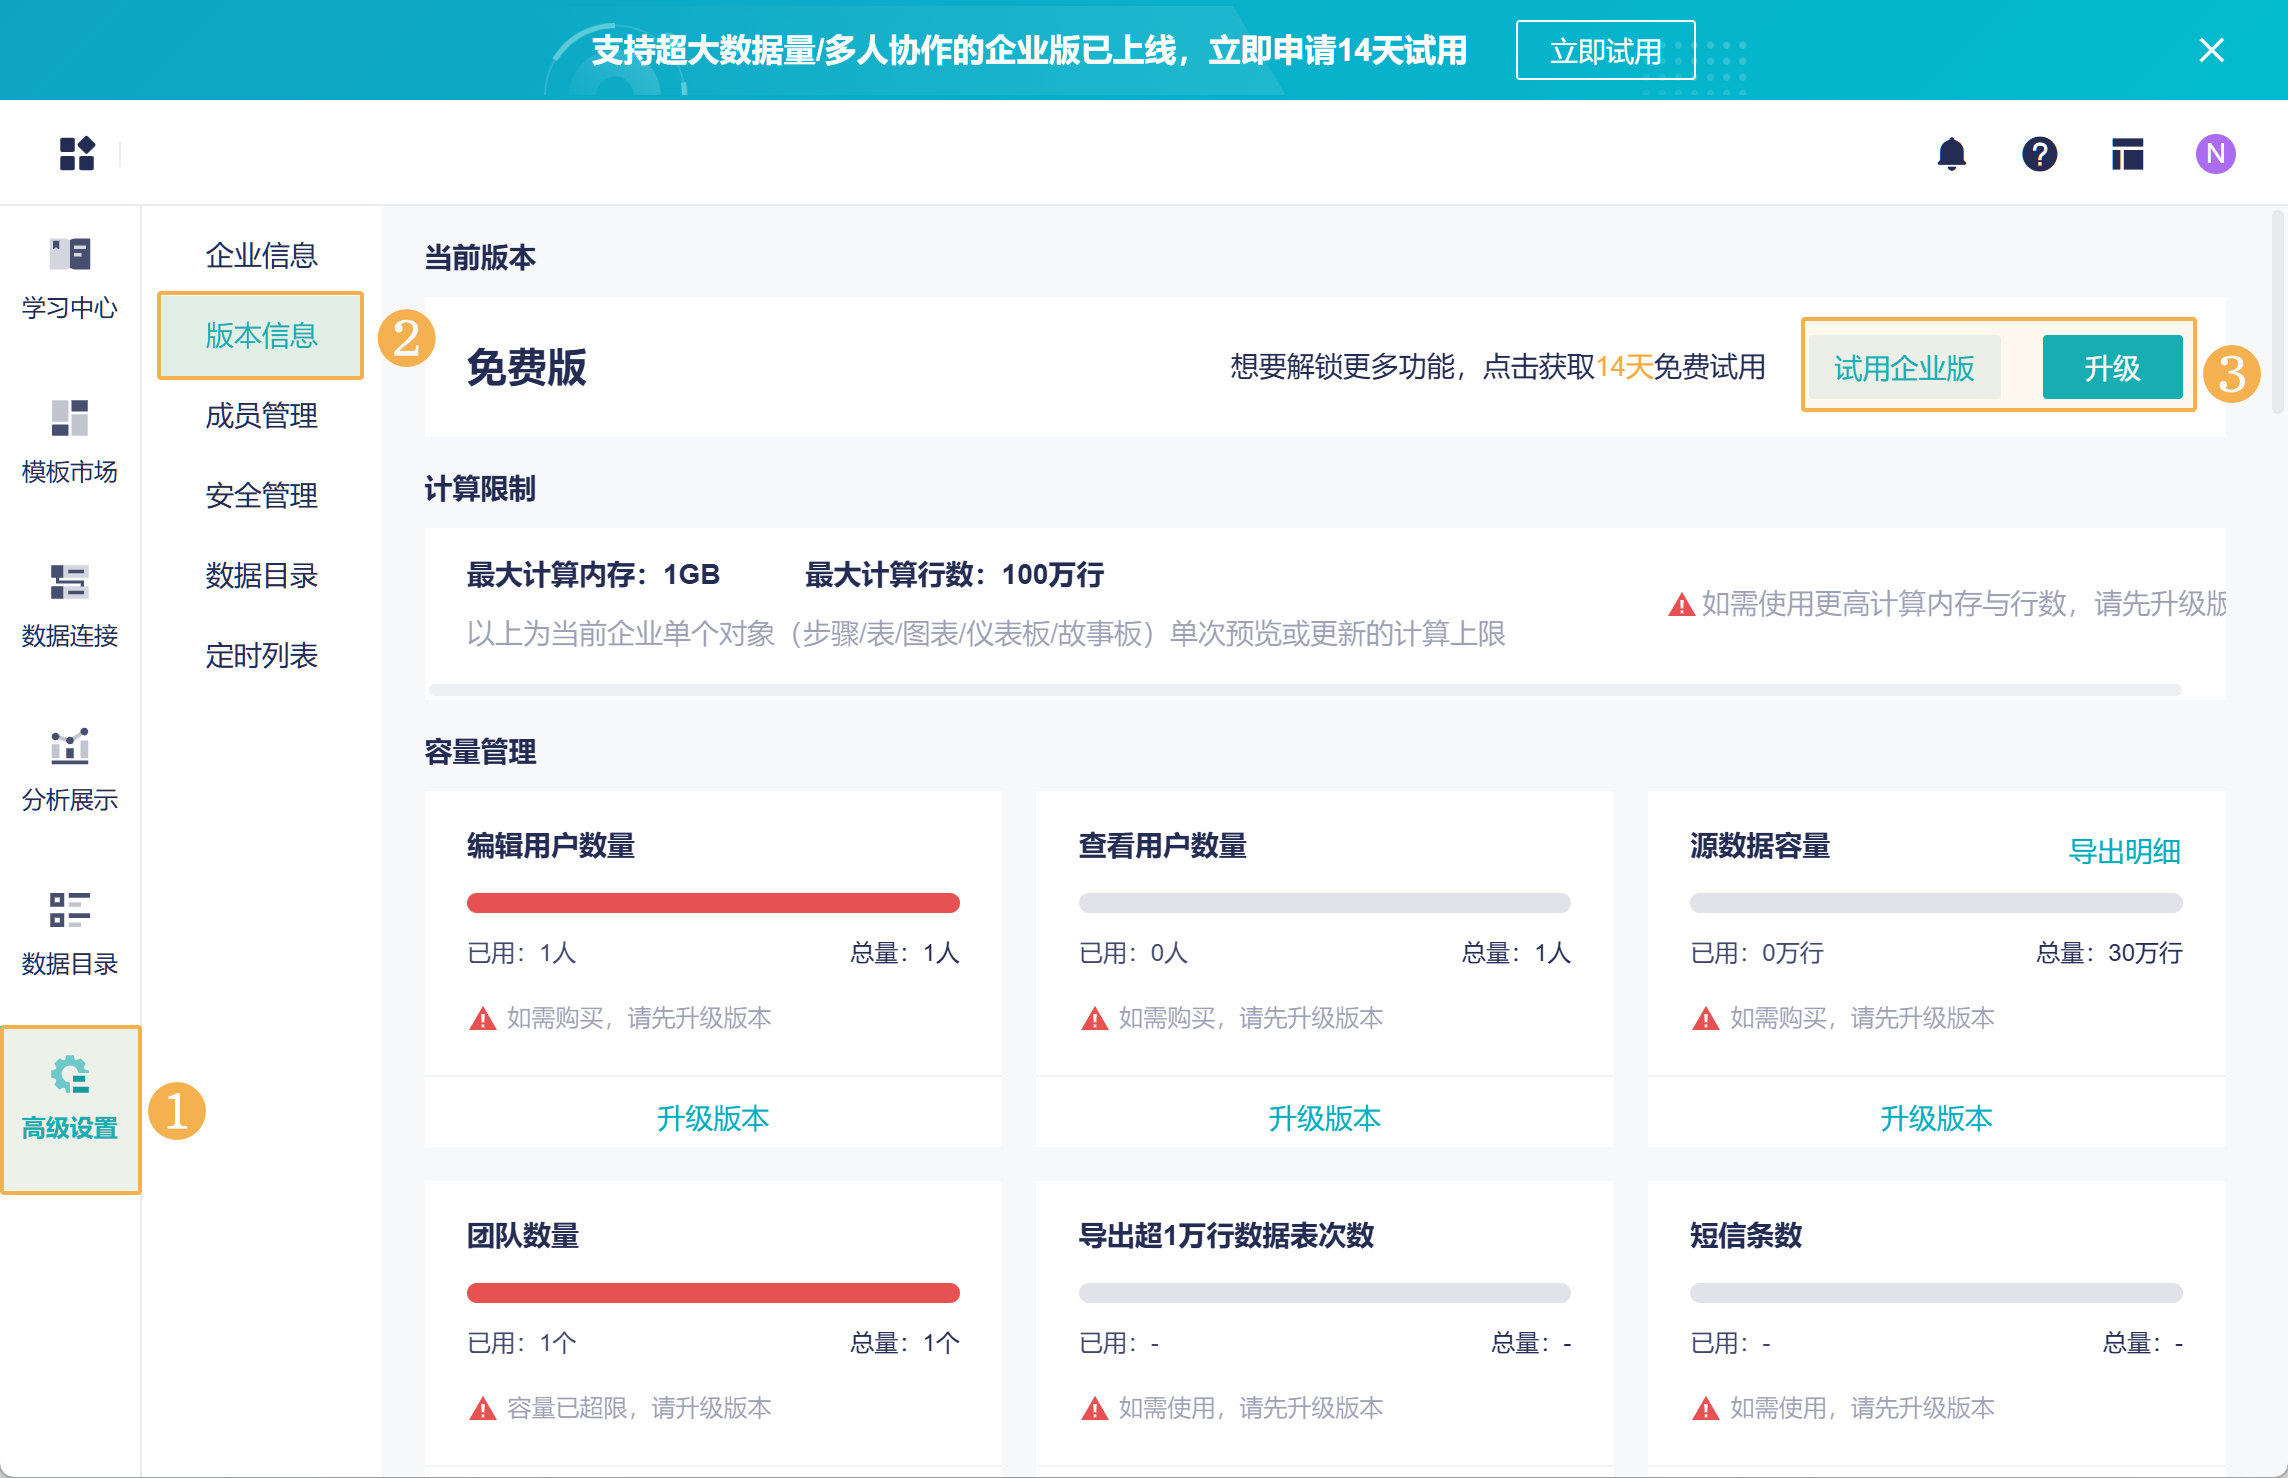Select 成员管理 menu item
Image resolution: width=2288 pixels, height=1478 pixels.
coord(261,415)
